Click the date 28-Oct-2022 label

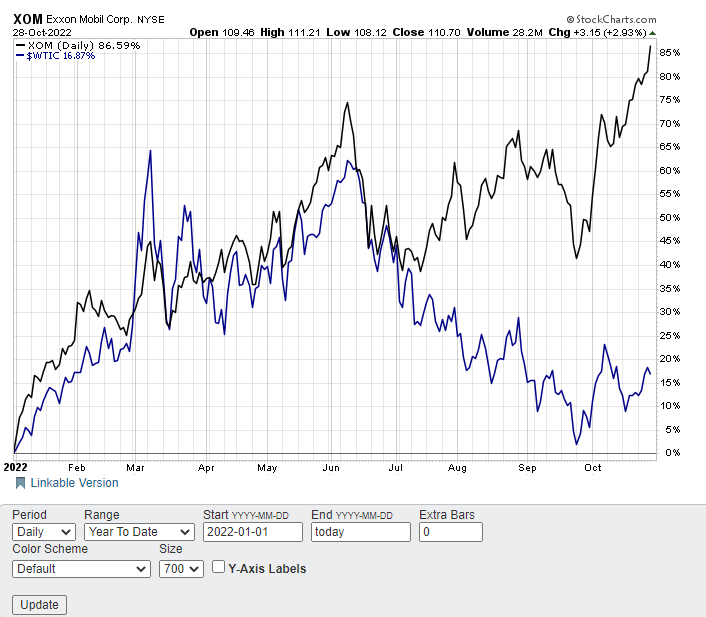pyautogui.click(x=42, y=32)
